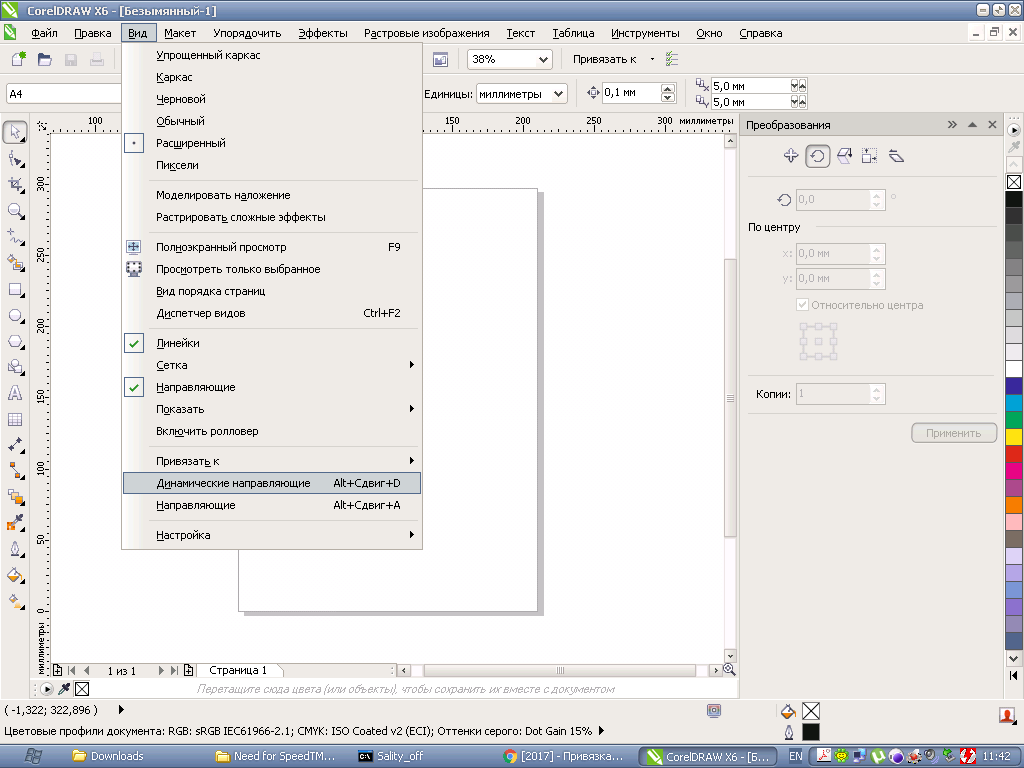
Task: Select the Fill bucket tool
Action: coord(16,575)
